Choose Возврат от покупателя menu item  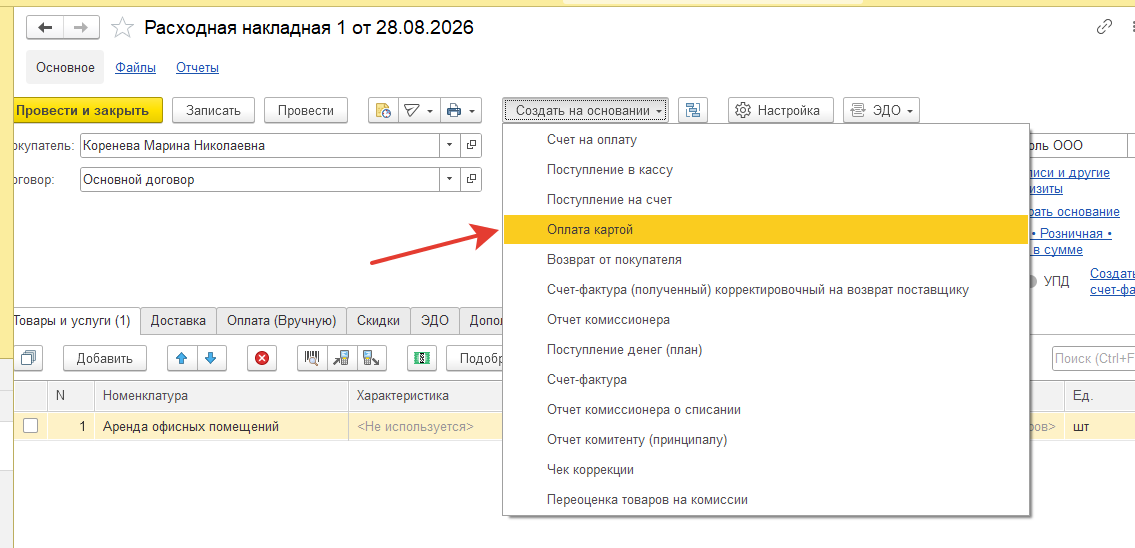(766, 259)
